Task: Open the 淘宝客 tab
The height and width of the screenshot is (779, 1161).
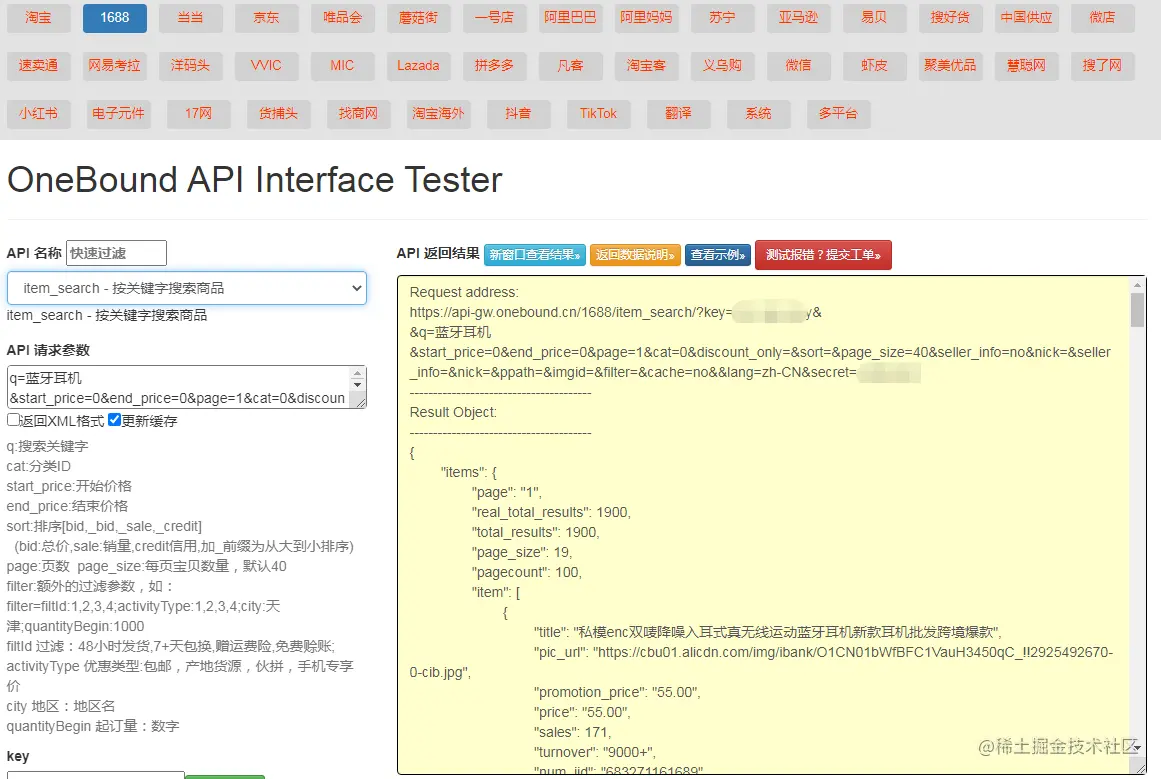Action: click(646, 66)
